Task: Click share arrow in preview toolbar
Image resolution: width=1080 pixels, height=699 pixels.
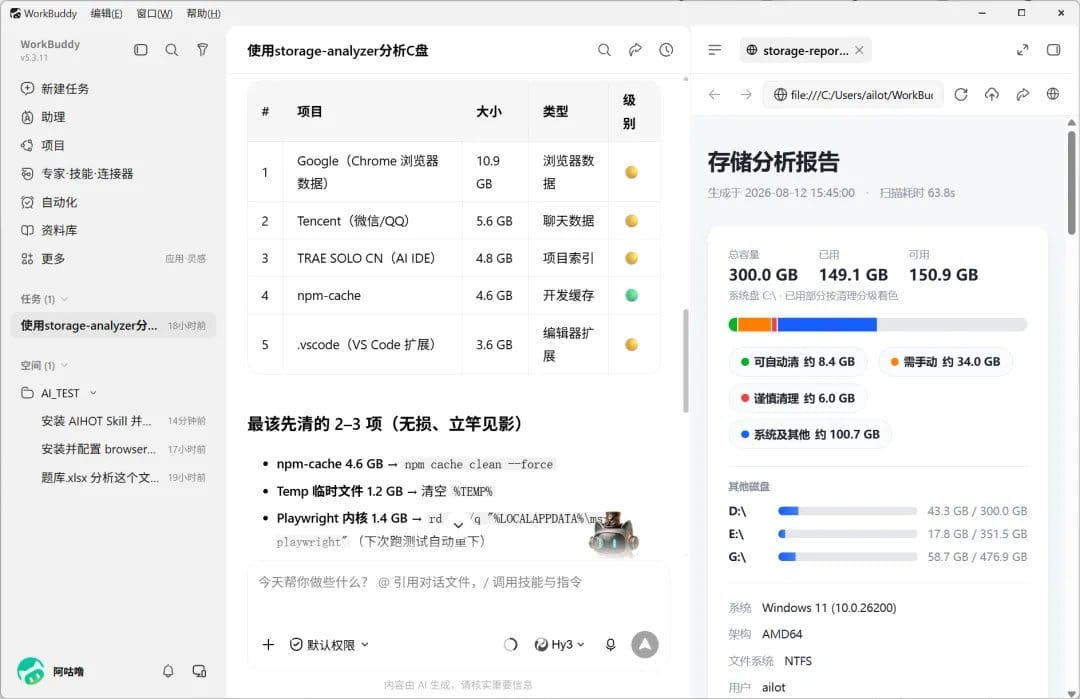Action: [1023, 94]
